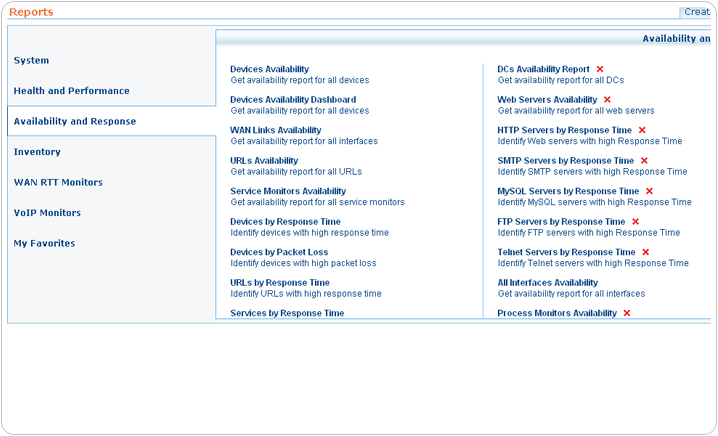Open Web Servers Availability link
The height and width of the screenshot is (436, 718).
(x=547, y=100)
